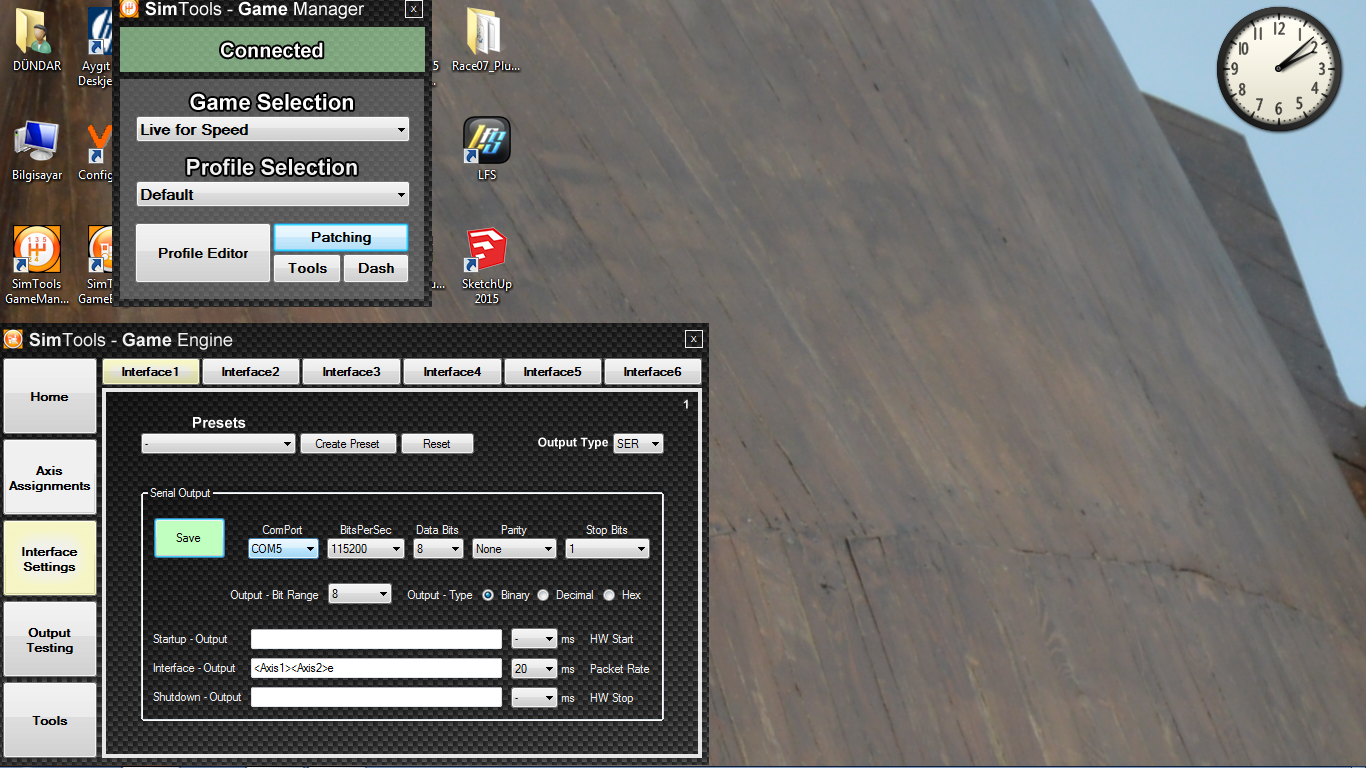
Task: Click the Reset button
Action: (x=437, y=444)
